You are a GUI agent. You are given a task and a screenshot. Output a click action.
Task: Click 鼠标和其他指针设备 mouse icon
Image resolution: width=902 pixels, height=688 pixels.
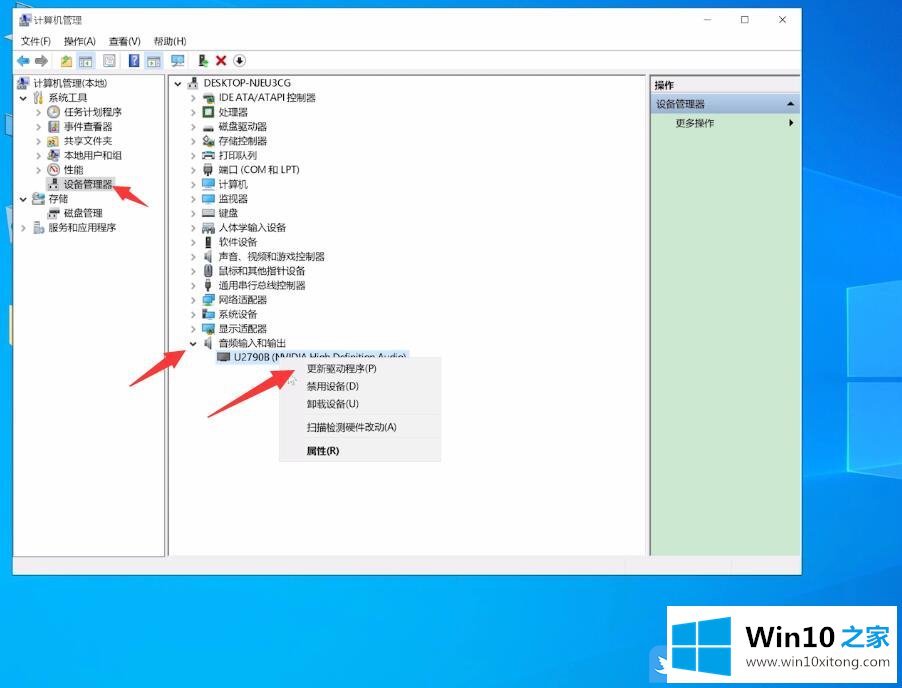(208, 270)
